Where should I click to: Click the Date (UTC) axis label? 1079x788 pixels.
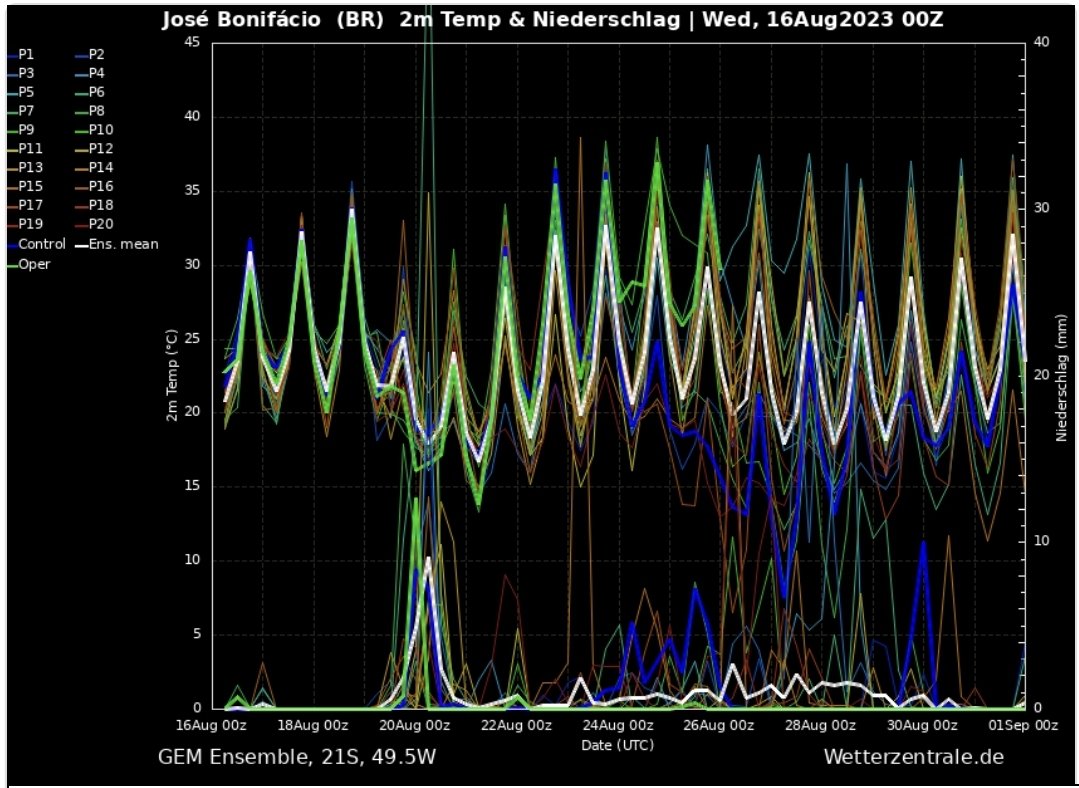coord(617,745)
